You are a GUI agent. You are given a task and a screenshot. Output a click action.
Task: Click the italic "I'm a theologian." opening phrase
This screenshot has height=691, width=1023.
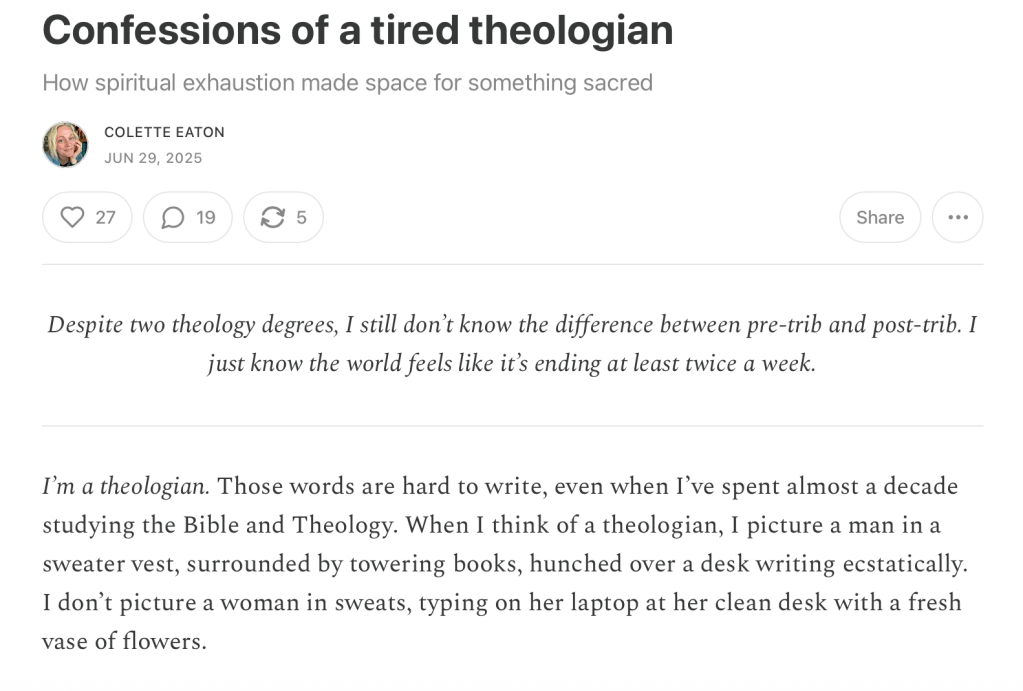tap(125, 487)
